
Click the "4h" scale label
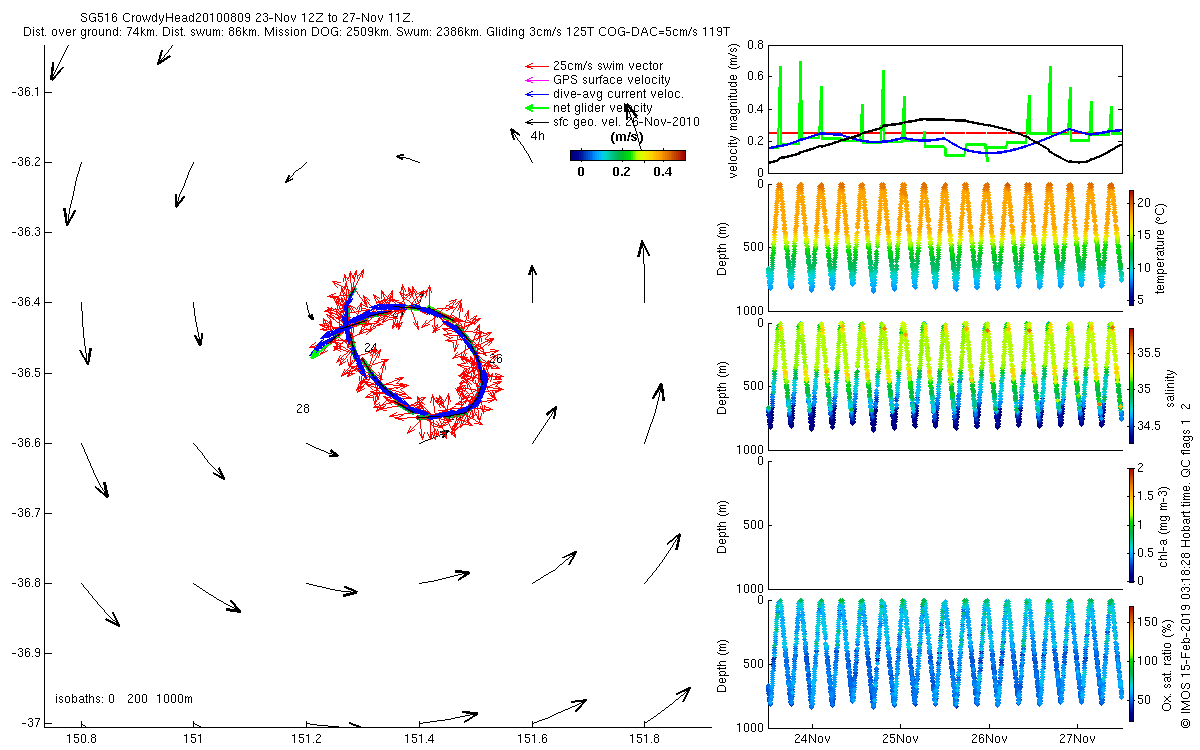pyautogui.click(x=537, y=136)
